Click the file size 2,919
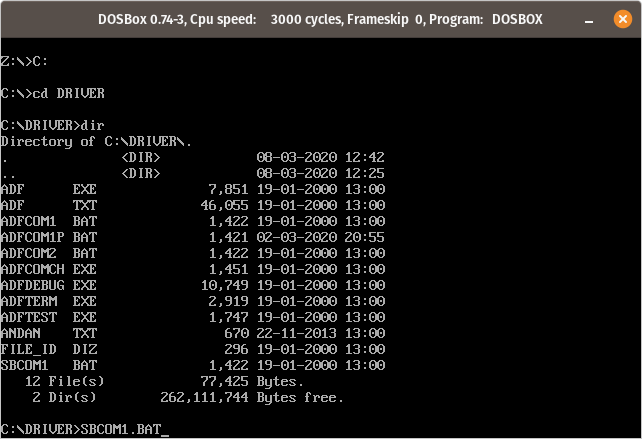Viewport: 642px width, 439px height. click(228, 301)
